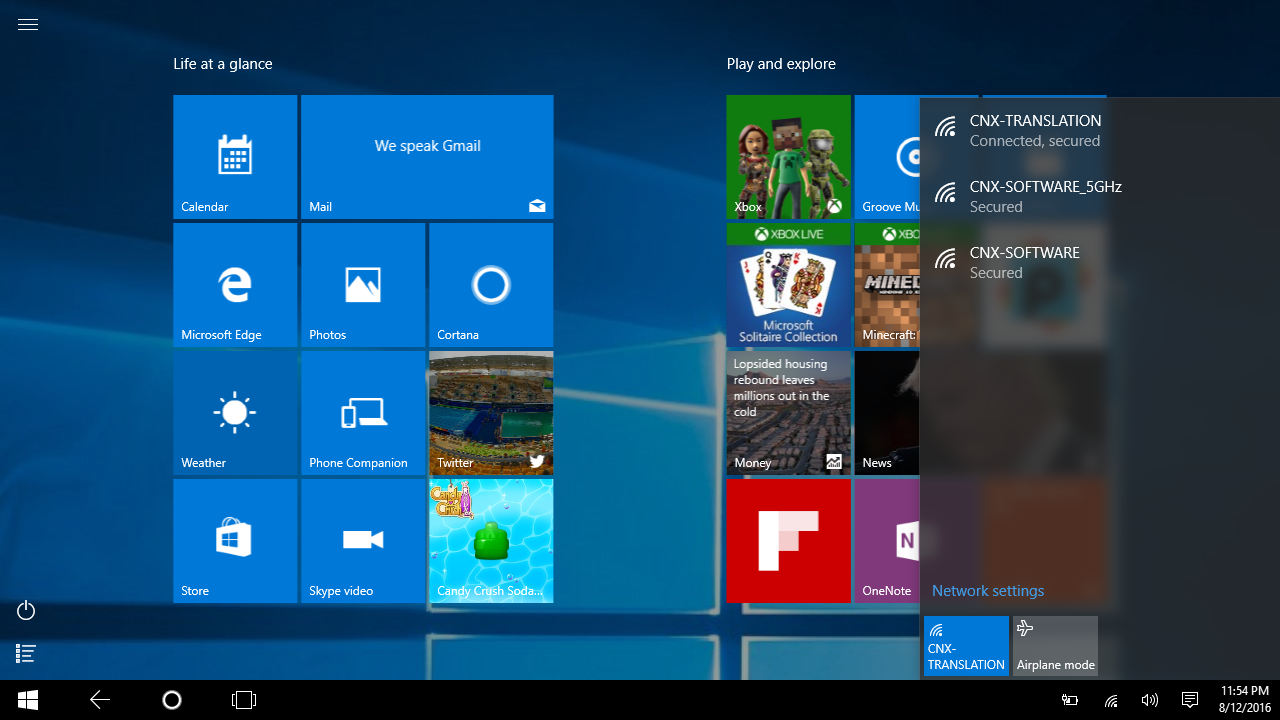Select the CNX-TRANSLATION network

[1100, 130]
